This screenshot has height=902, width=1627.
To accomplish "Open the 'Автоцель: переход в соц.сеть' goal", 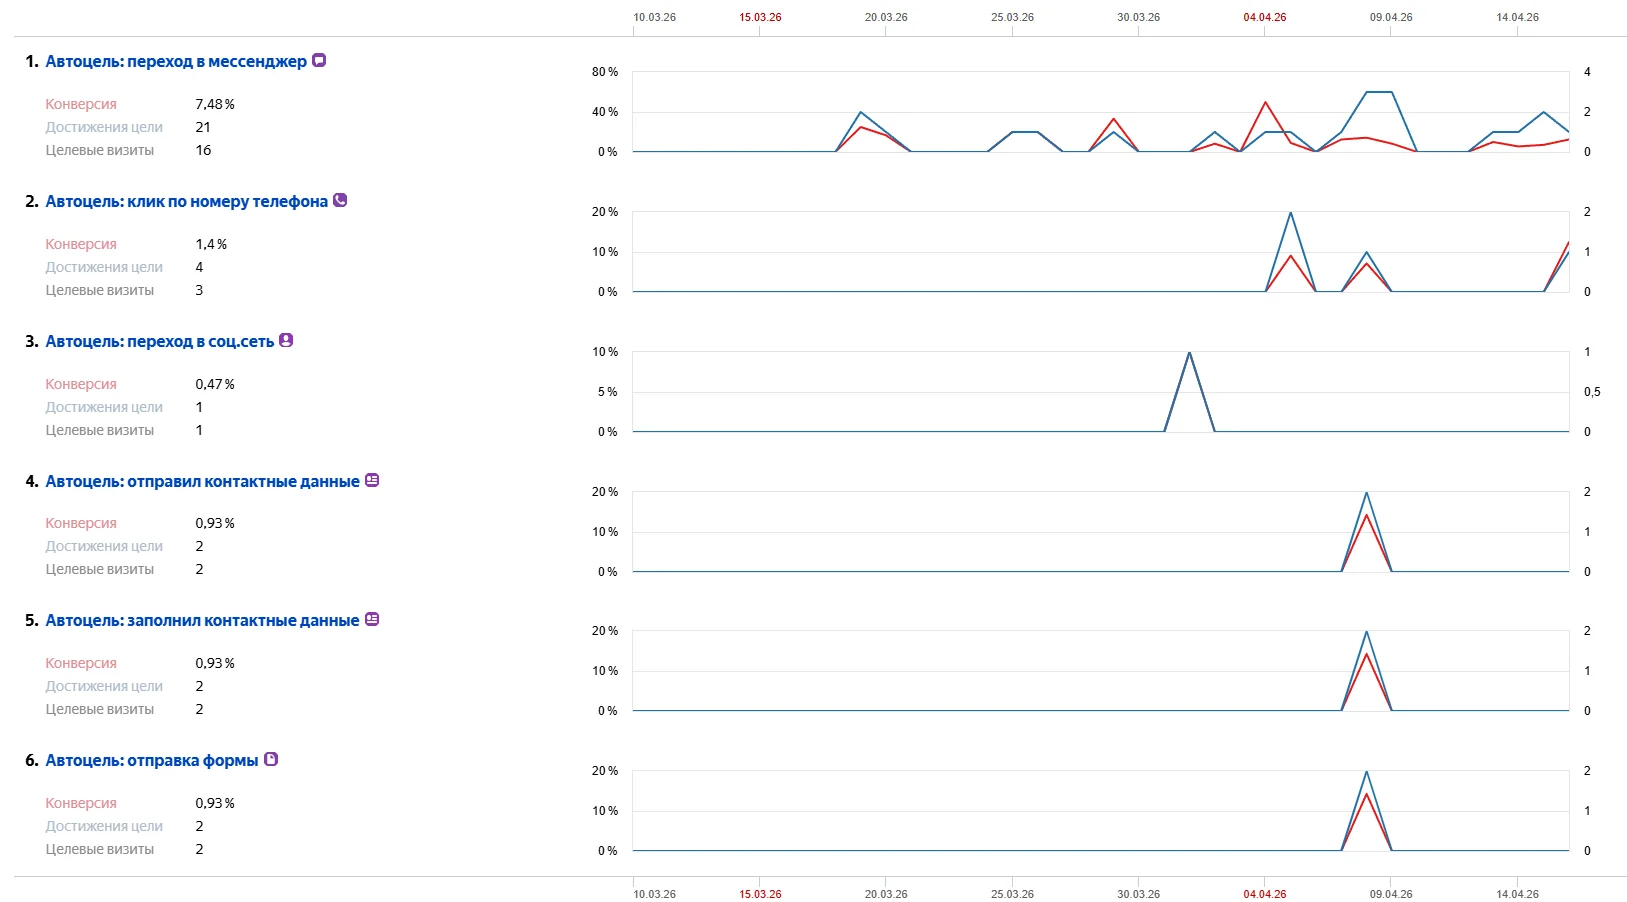I will point(159,341).
